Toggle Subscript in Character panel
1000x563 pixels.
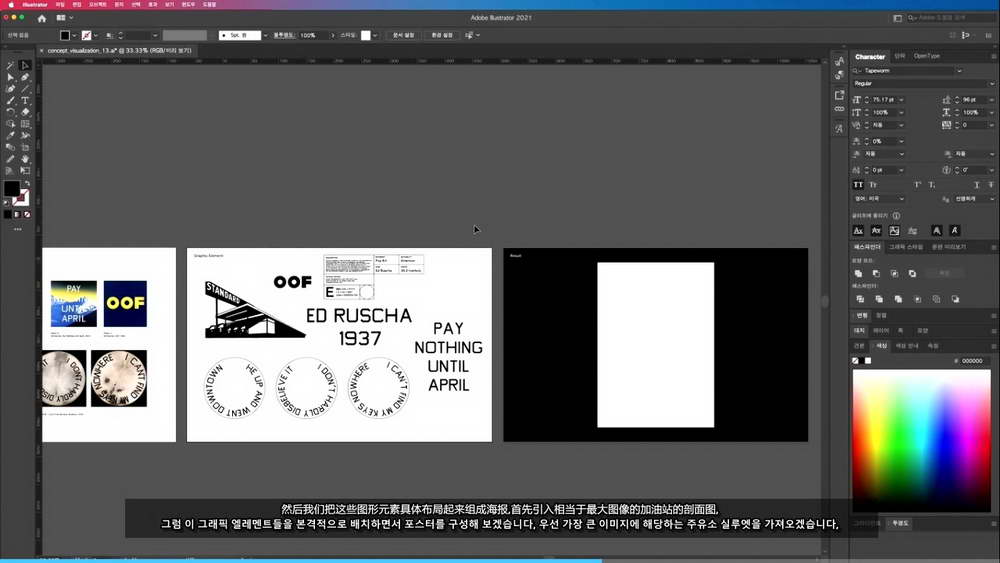click(x=932, y=185)
